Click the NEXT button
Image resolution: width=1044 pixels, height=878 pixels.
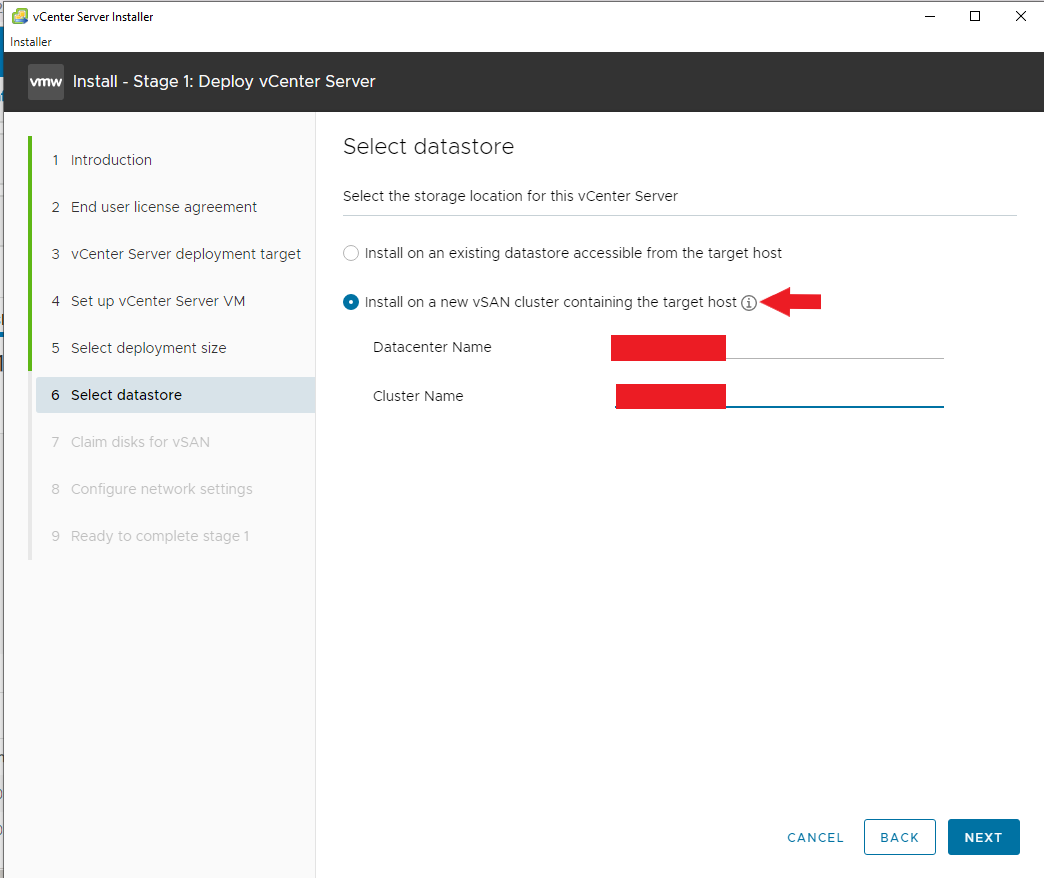983,837
